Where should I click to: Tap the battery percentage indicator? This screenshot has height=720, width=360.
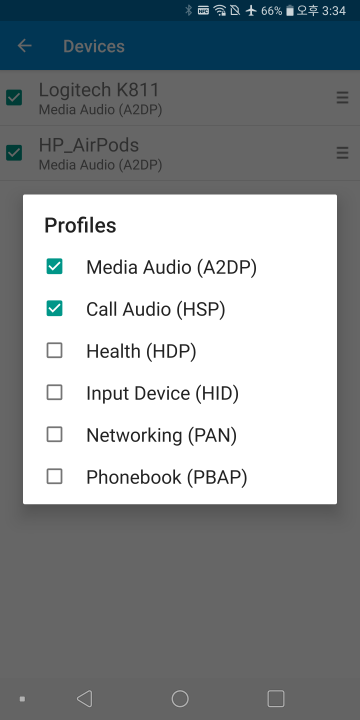tap(271, 11)
